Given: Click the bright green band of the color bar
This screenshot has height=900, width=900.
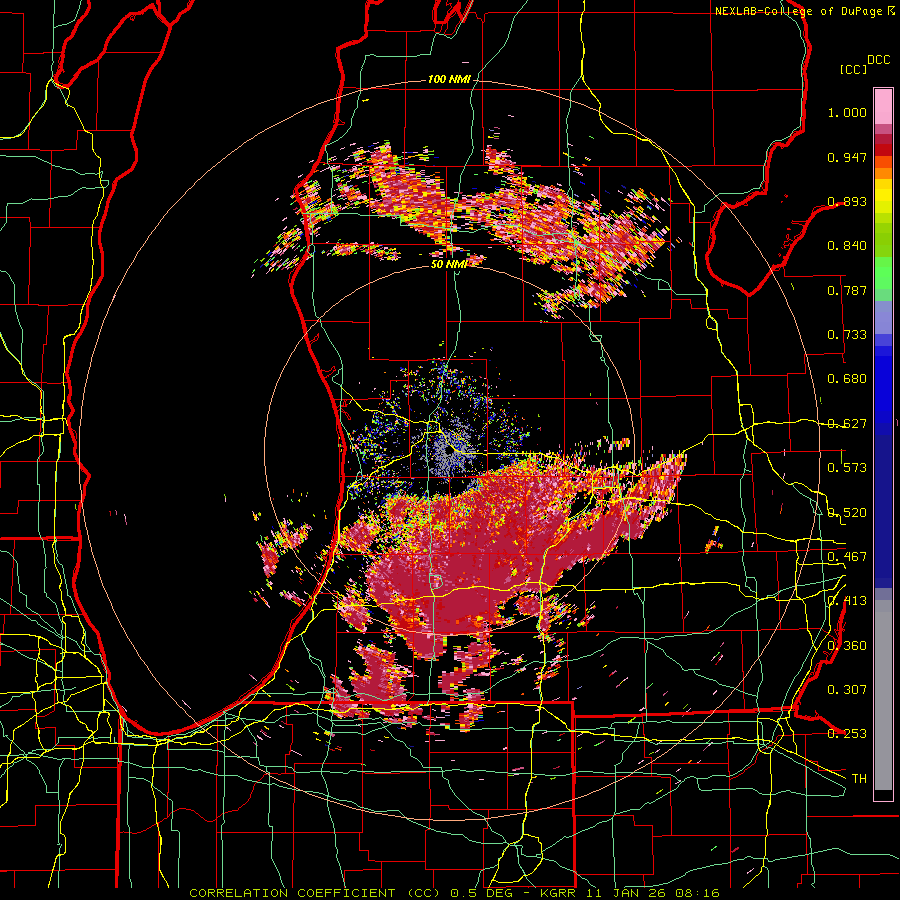Looking at the screenshot, I should [x=883, y=273].
